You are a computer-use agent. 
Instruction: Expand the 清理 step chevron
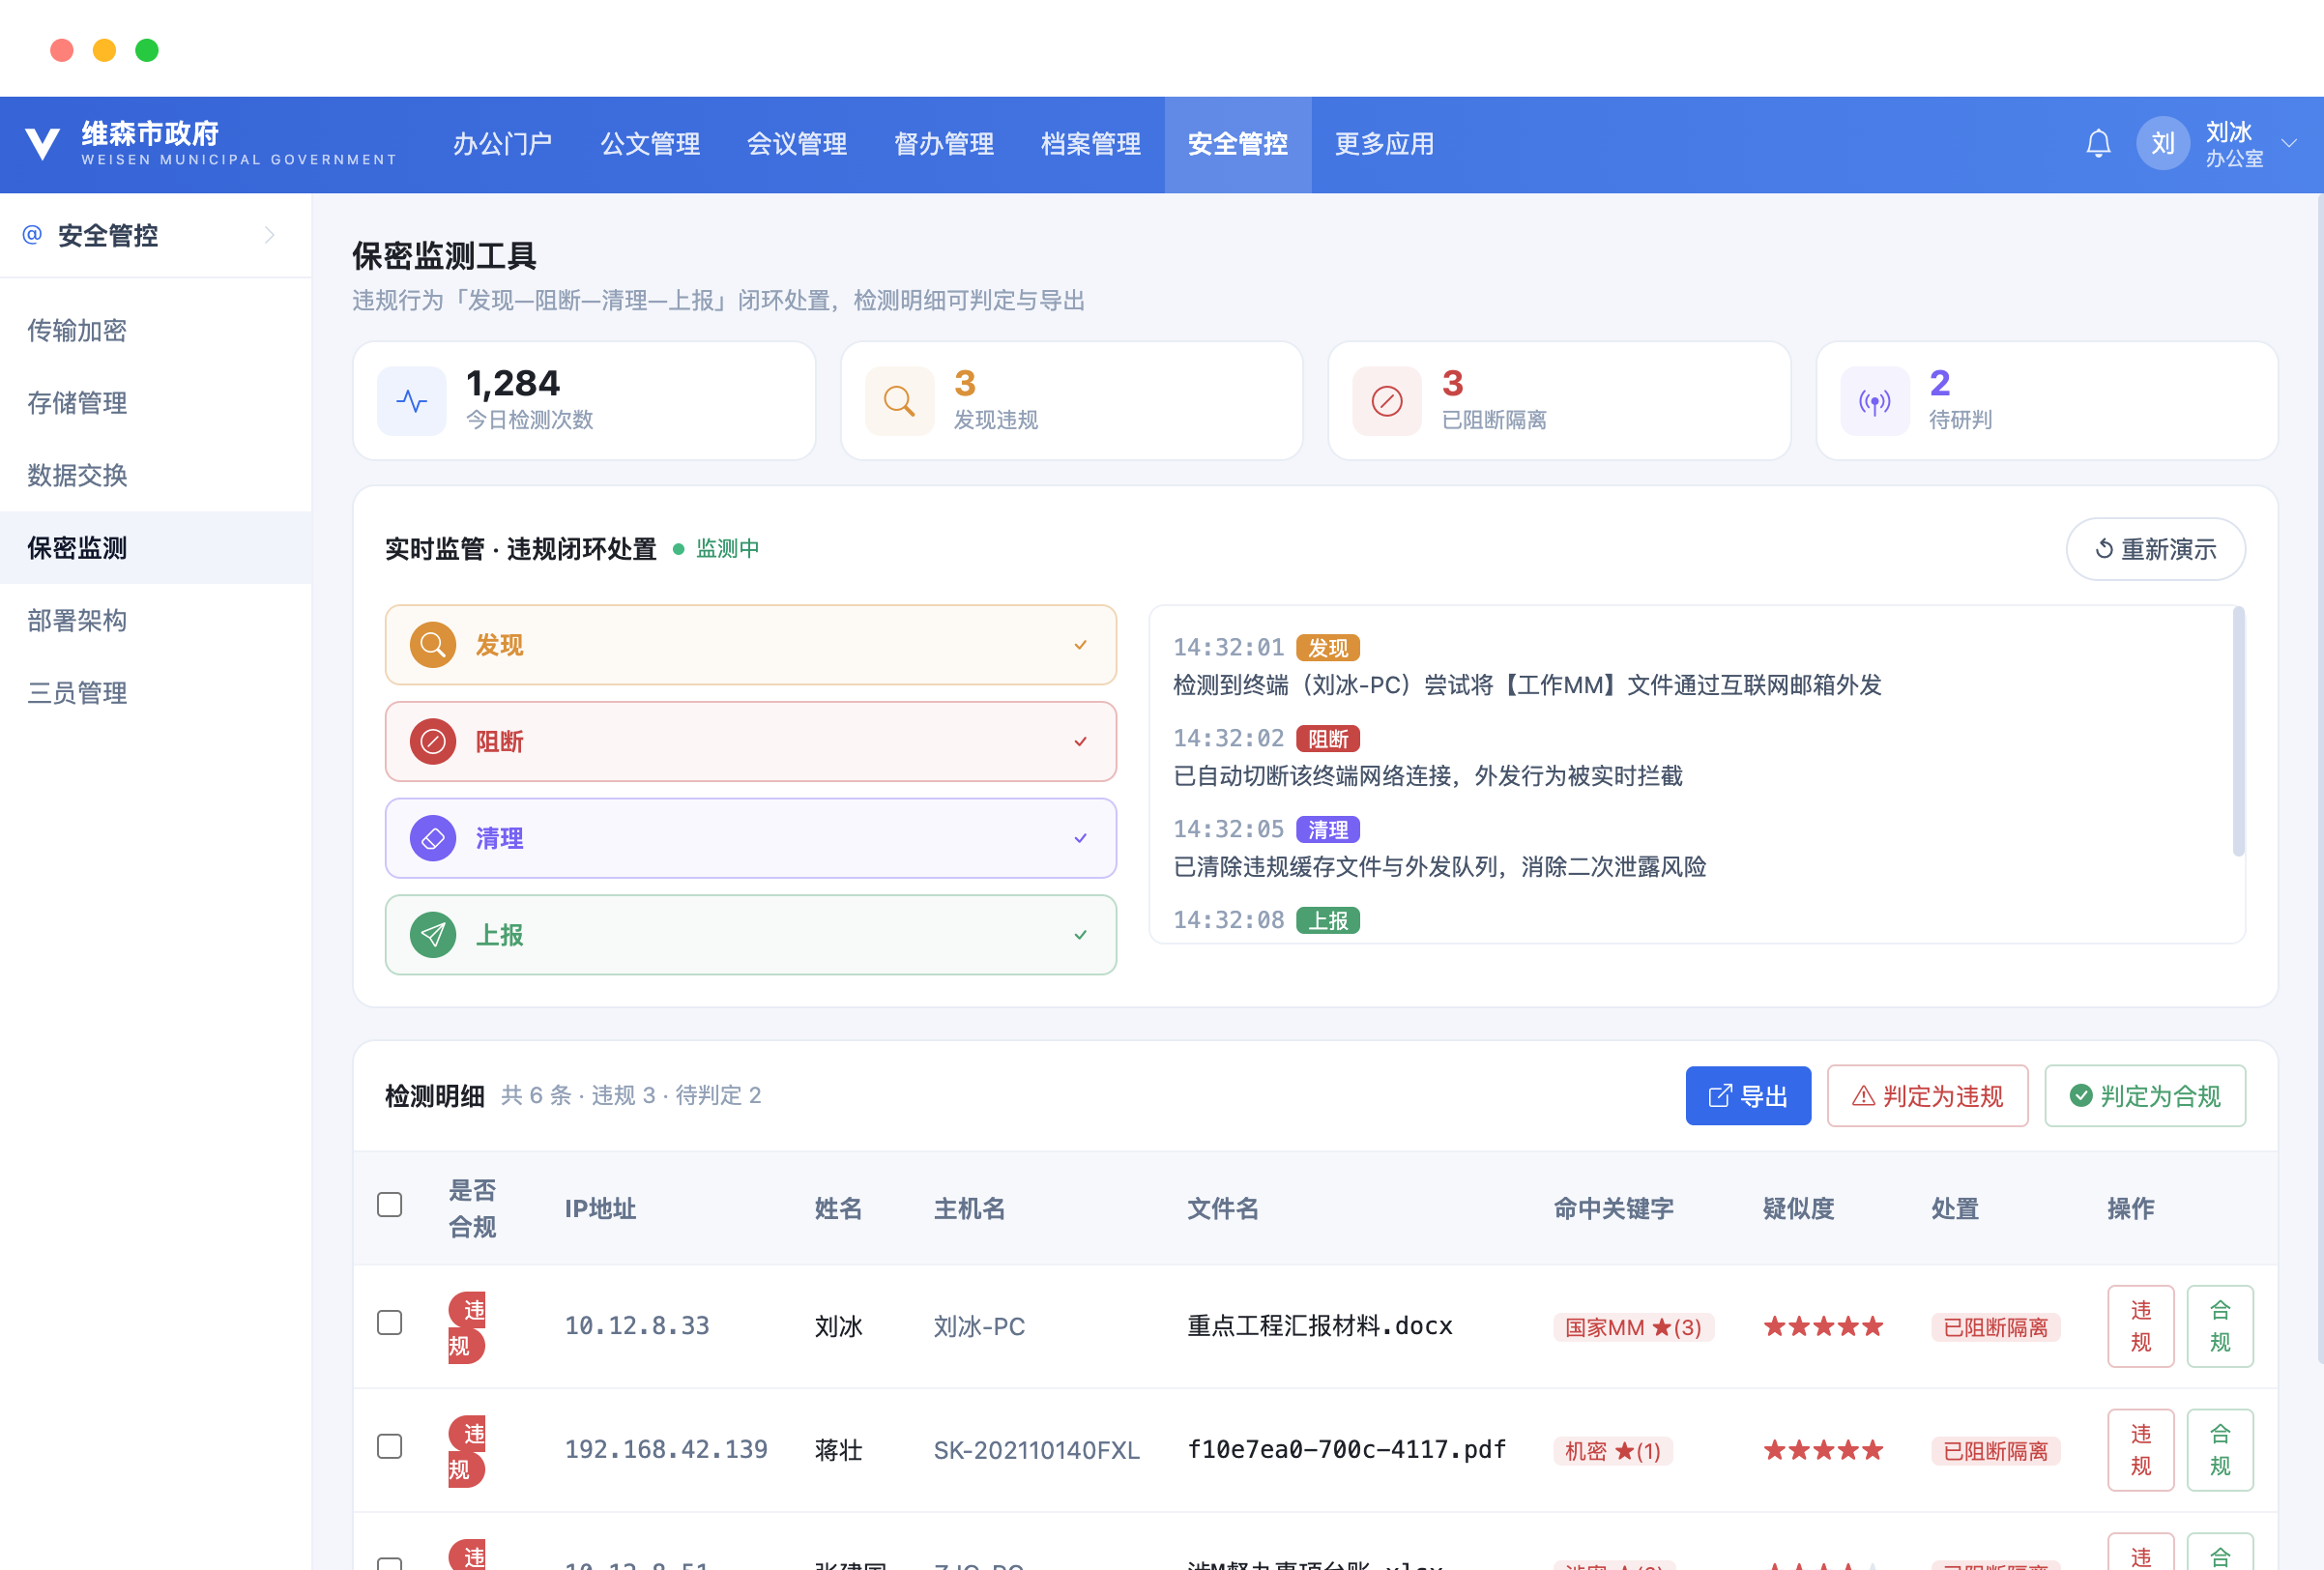(x=1080, y=838)
